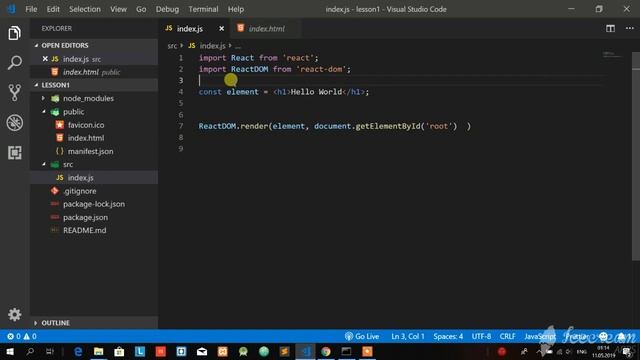Open Windows Start menu
This screenshot has width=640, height=360.
click(x=10, y=351)
